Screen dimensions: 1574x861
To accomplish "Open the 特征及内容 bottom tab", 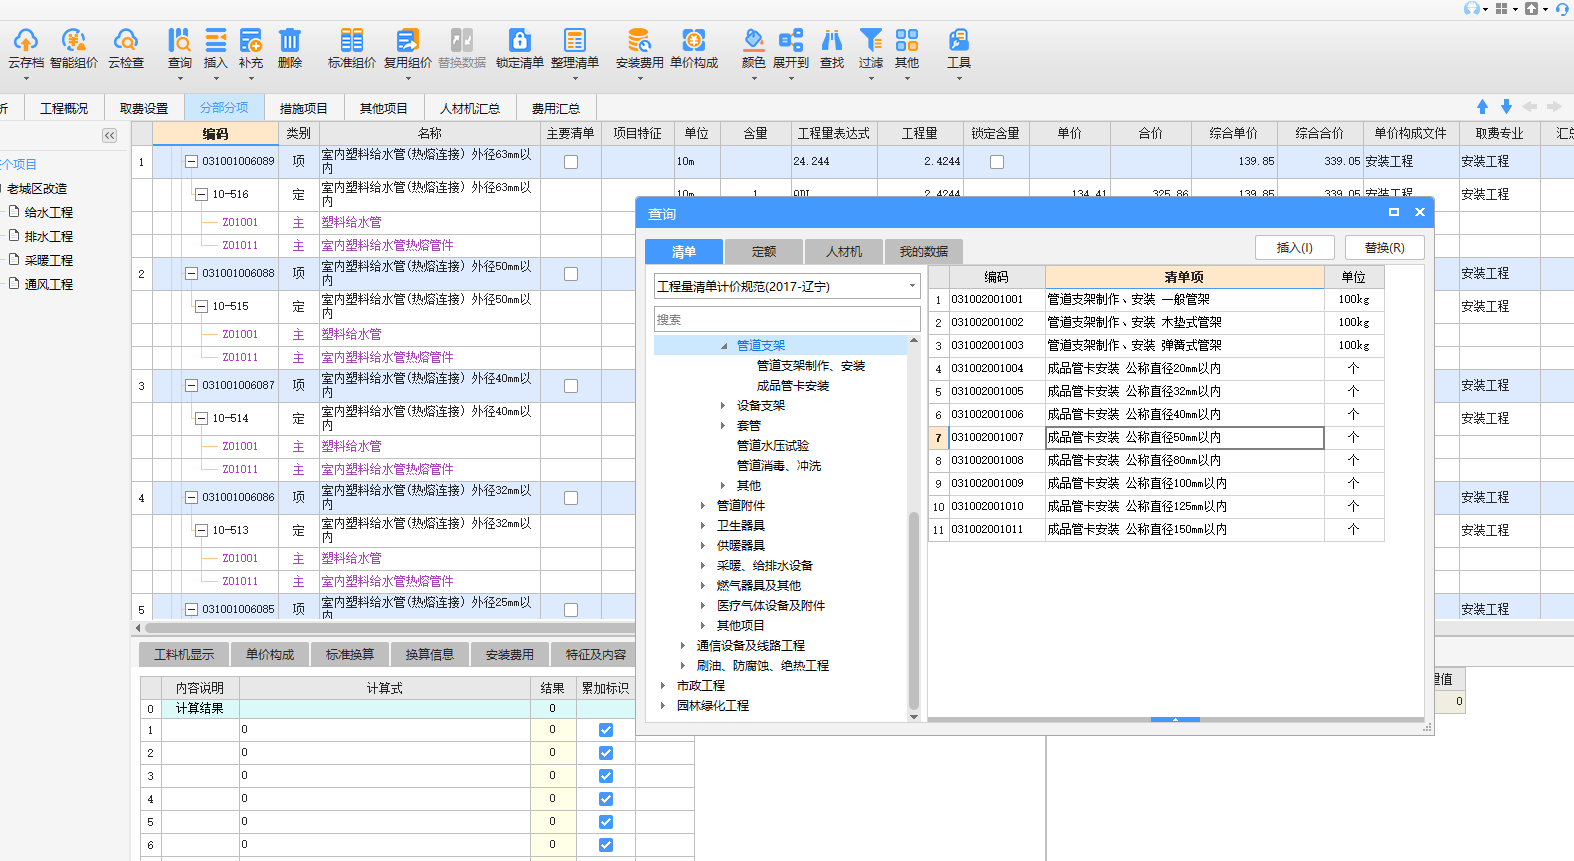I will 596,654.
